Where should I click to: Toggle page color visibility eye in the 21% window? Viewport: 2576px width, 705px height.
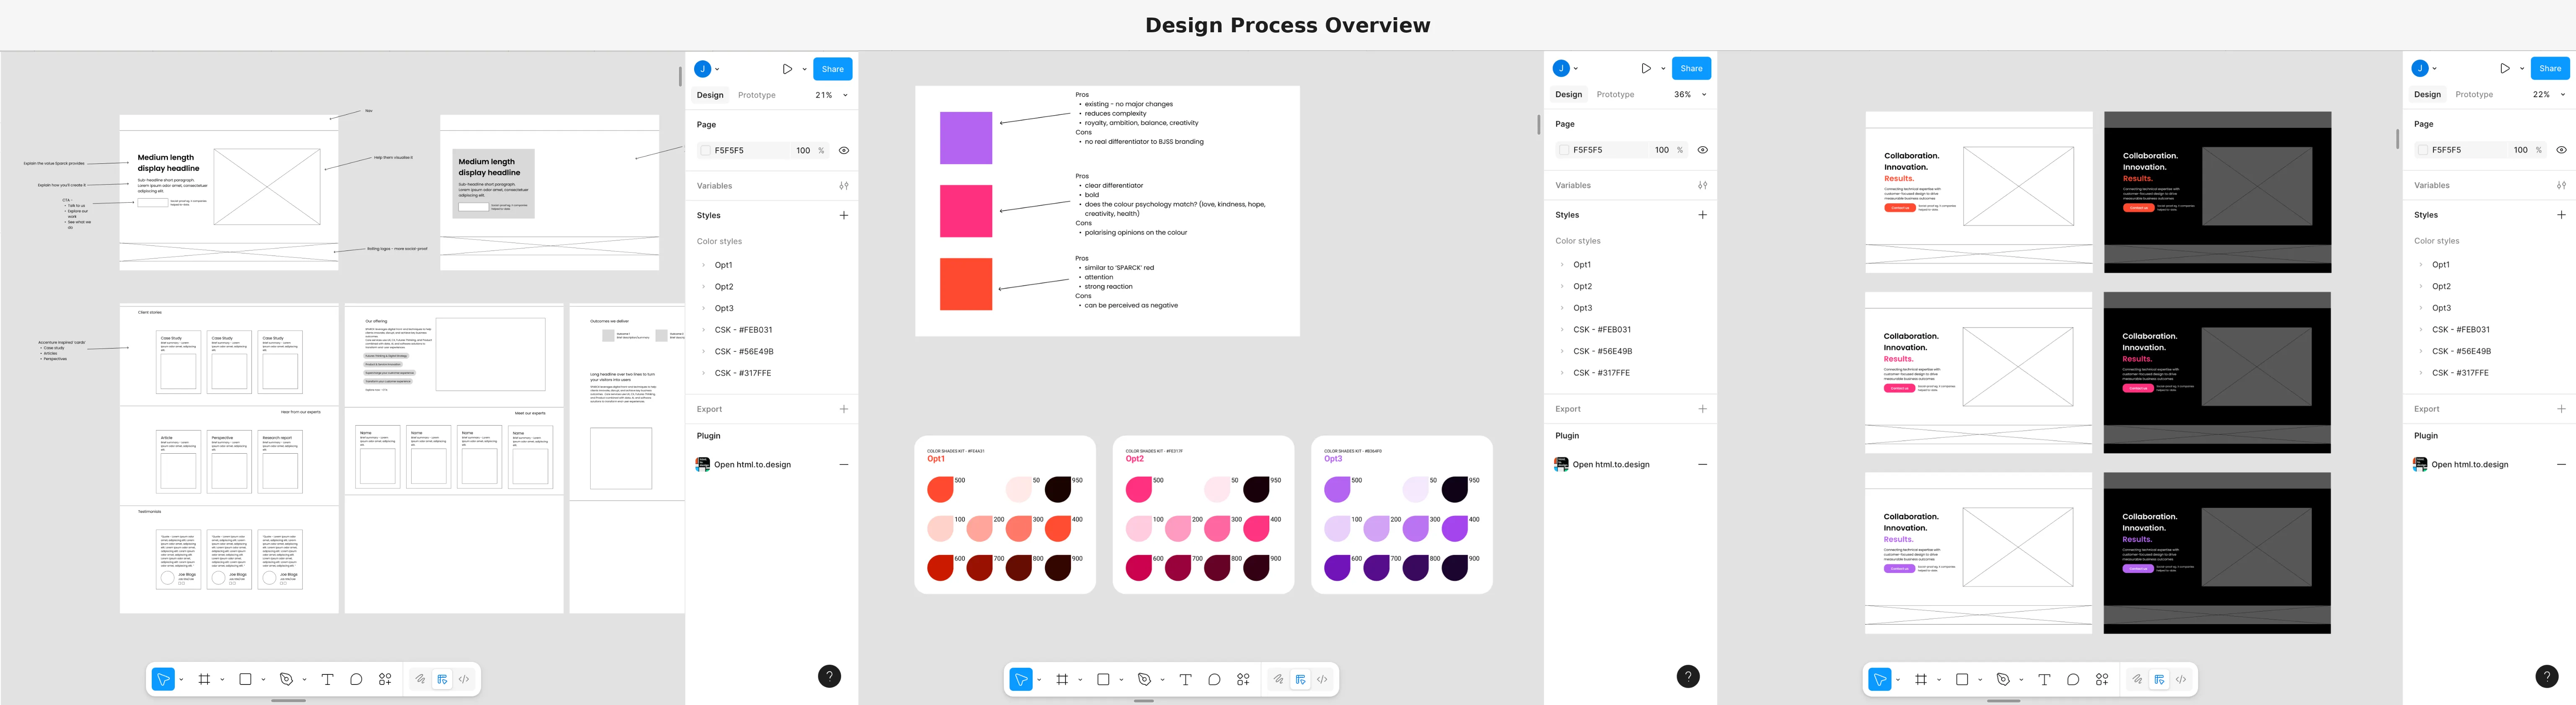tap(844, 150)
